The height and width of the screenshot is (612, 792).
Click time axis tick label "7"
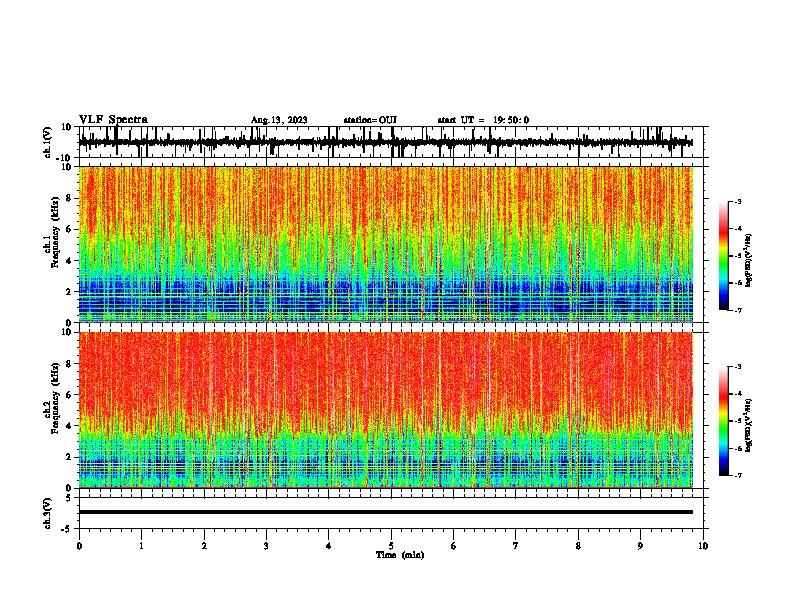(516, 546)
